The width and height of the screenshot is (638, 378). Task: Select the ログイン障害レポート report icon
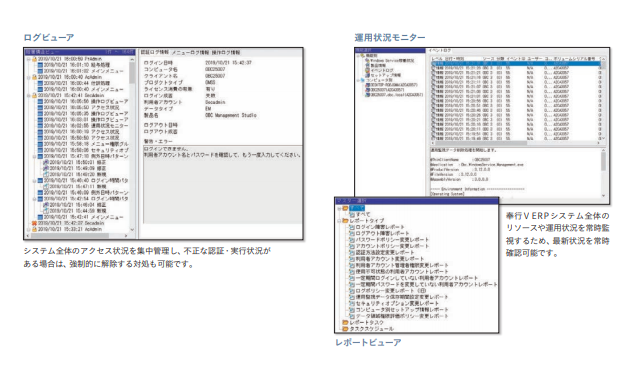coord(352,227)
